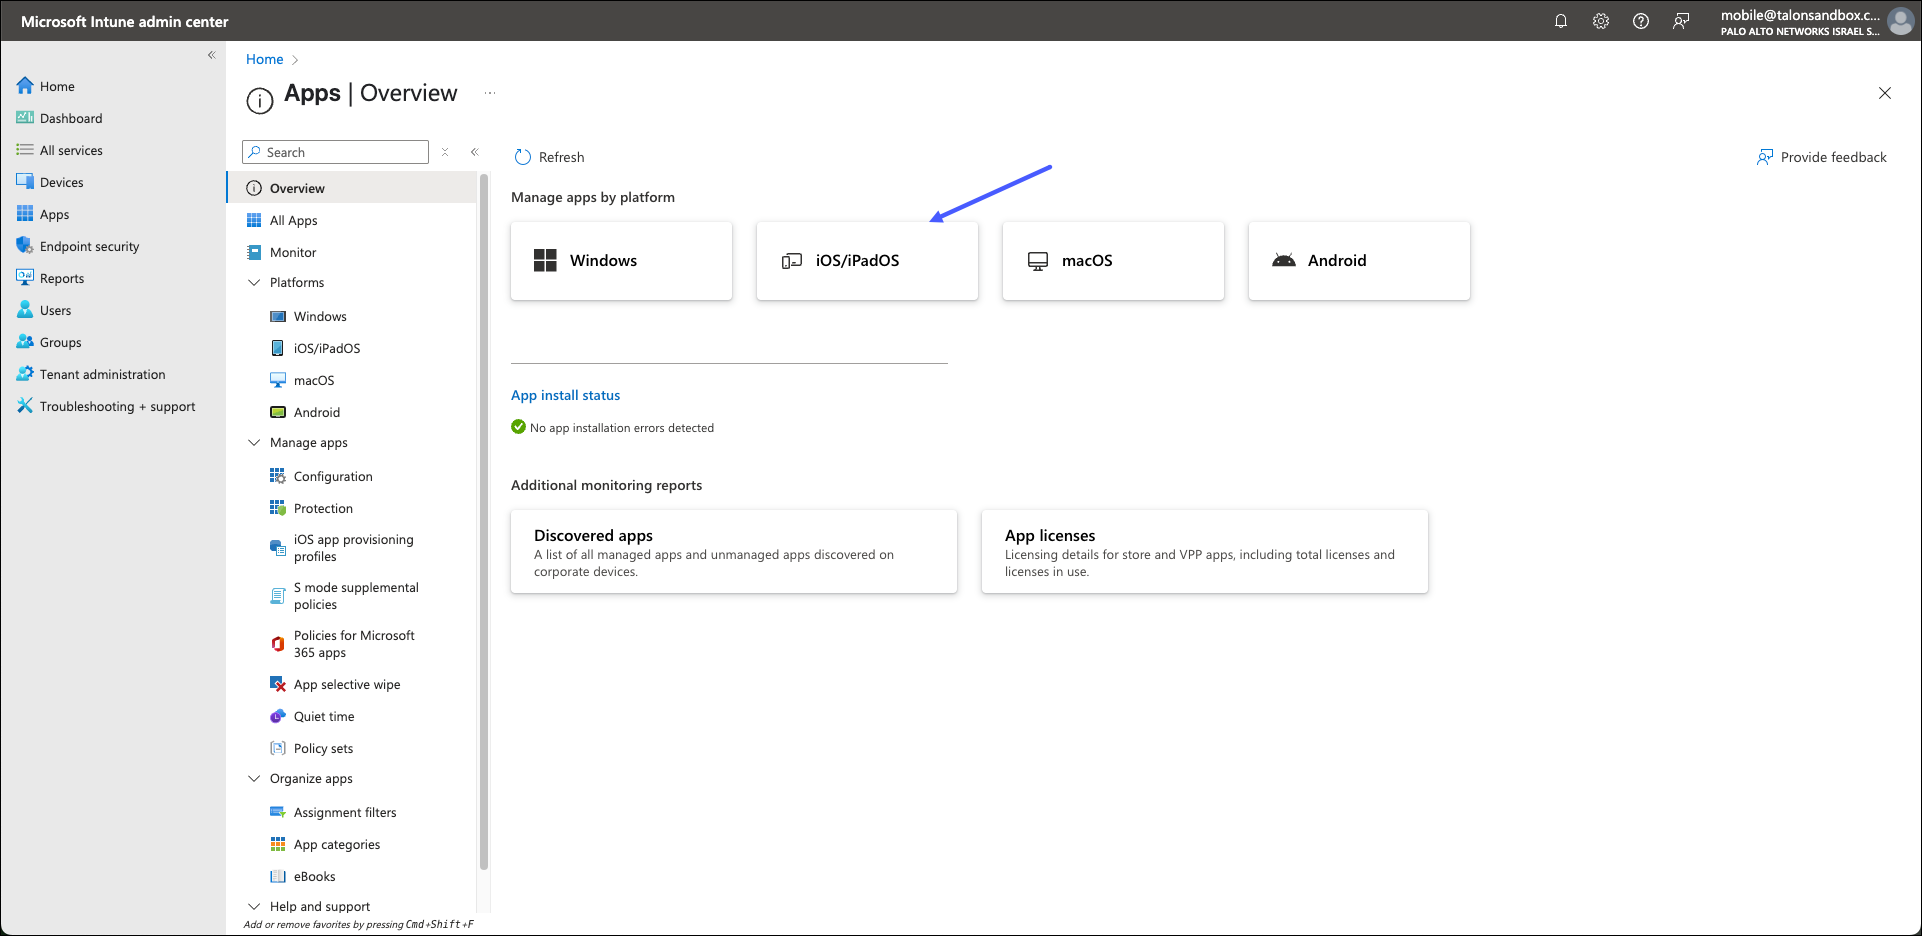The width and height of the screenshot is (1922, 936).
Task: Clear the search box with the X icon
Action: click(445, 152)
